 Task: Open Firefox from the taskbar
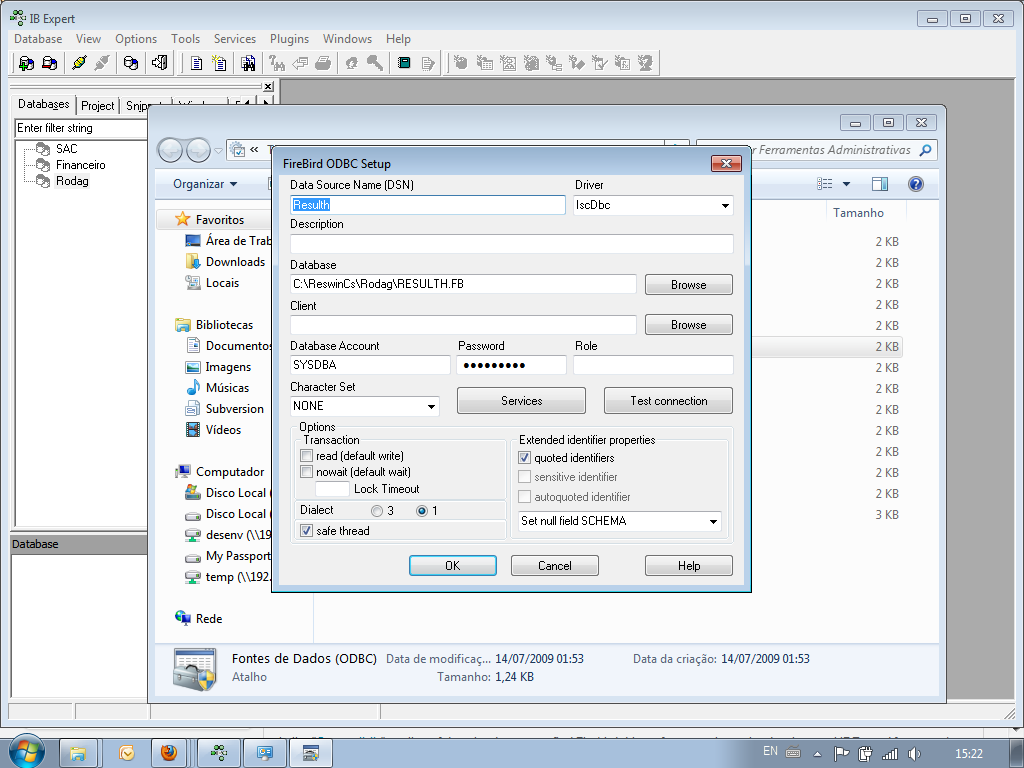(x=169, y=752)
